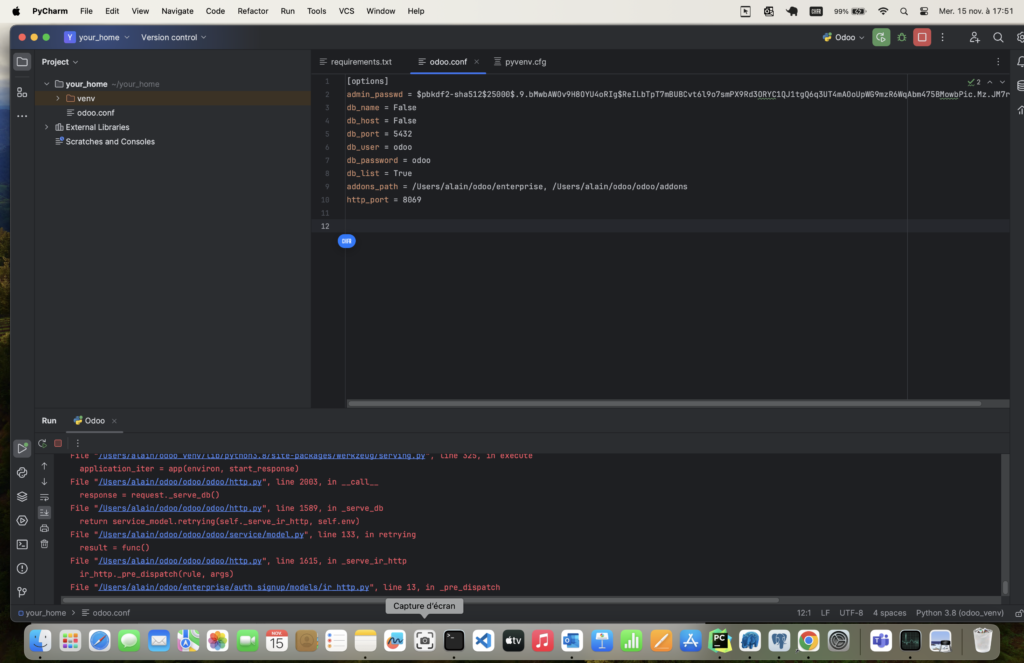This screenshot has width=1024, height=663.
Task: Toggle the Project tool window folder icon
Action: click(22, 61)
